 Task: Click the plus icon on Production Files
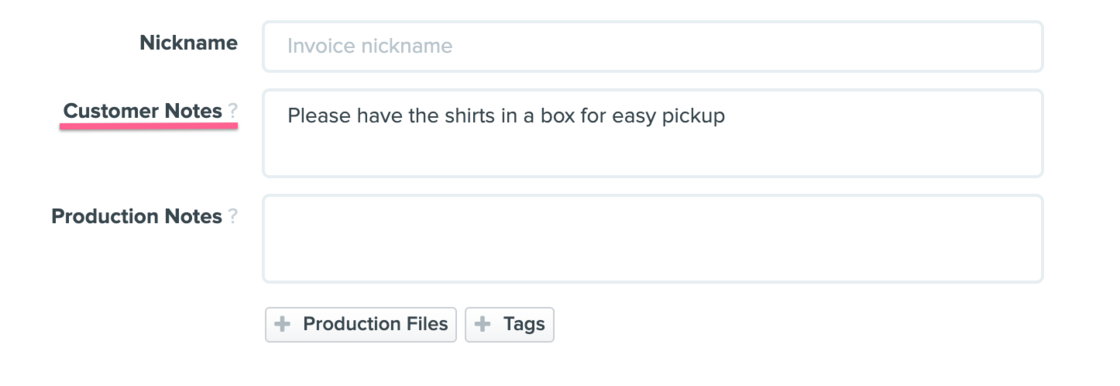[283, 325]
